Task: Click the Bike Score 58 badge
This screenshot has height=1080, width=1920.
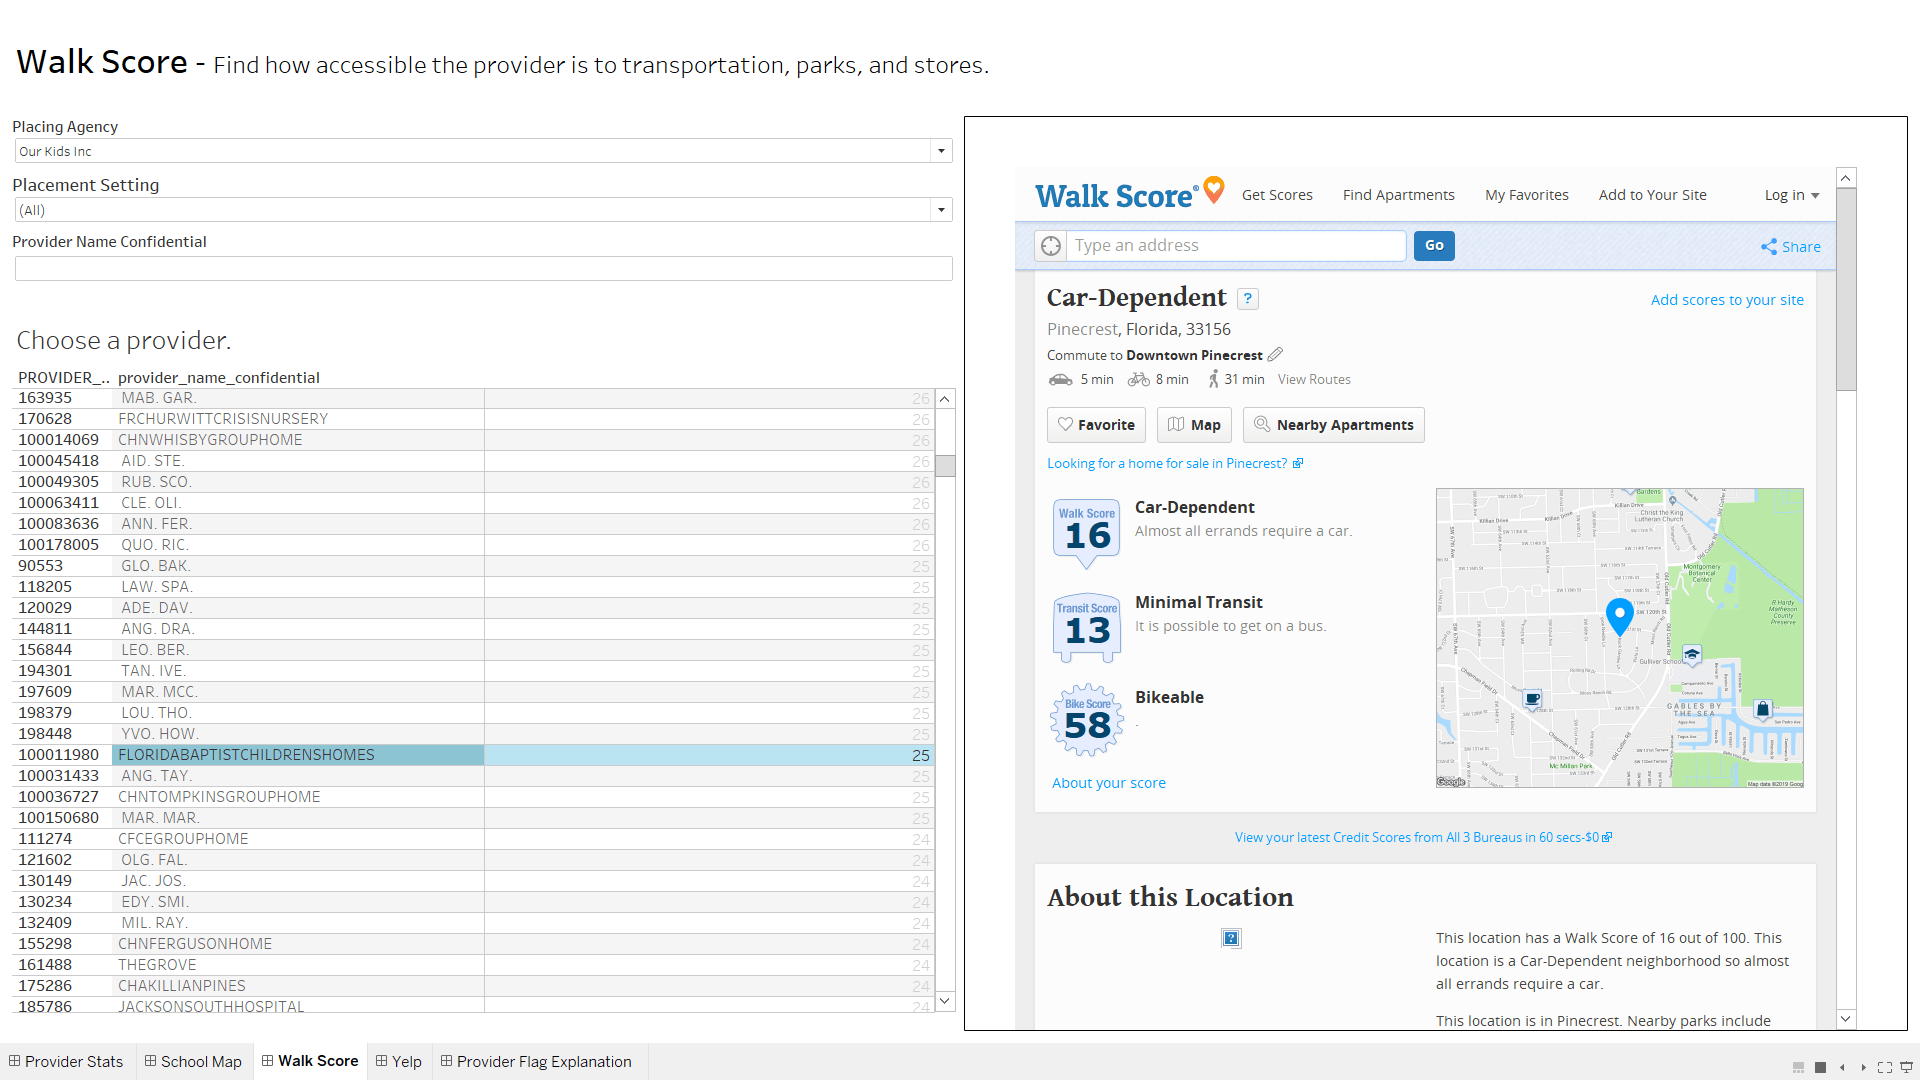Action: pos(1087,720)
